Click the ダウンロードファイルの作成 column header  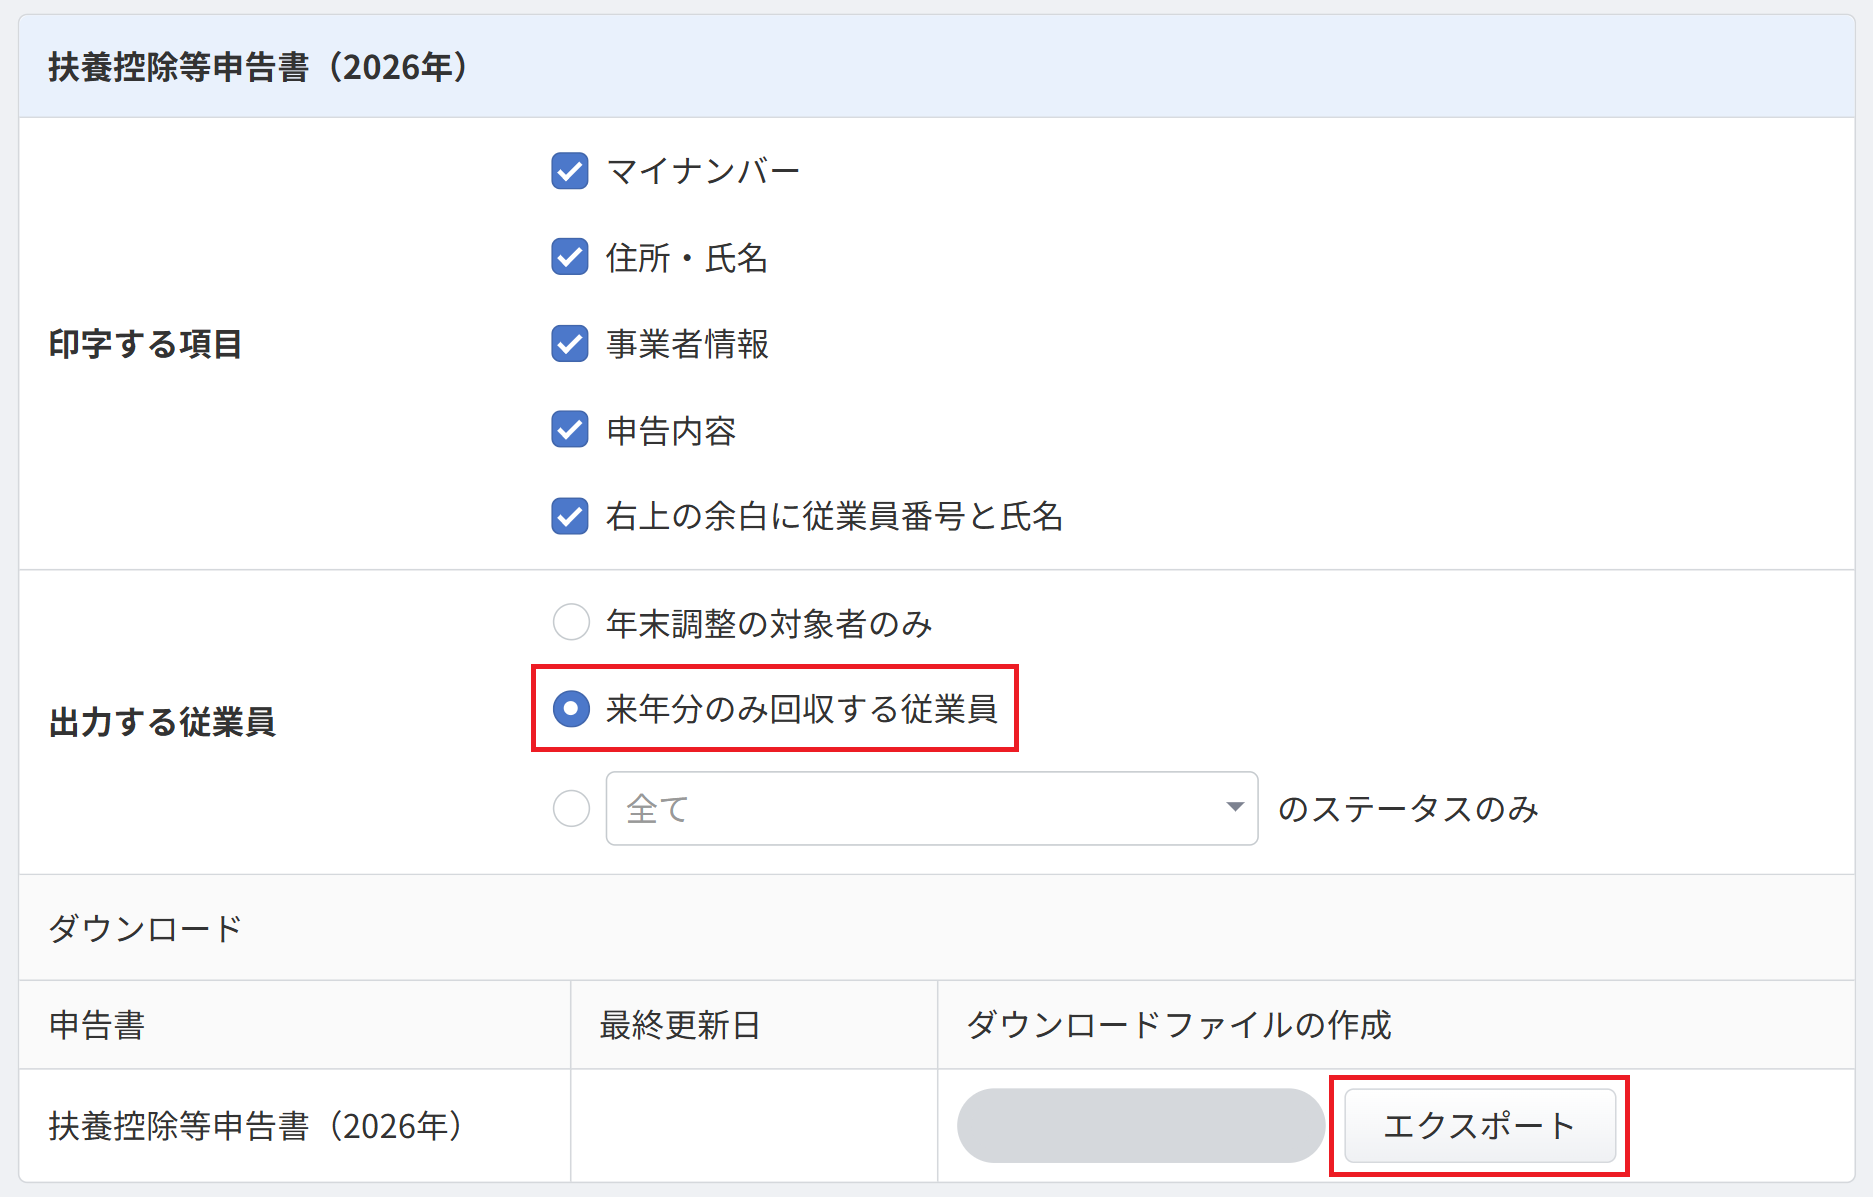(1178, 1025)
